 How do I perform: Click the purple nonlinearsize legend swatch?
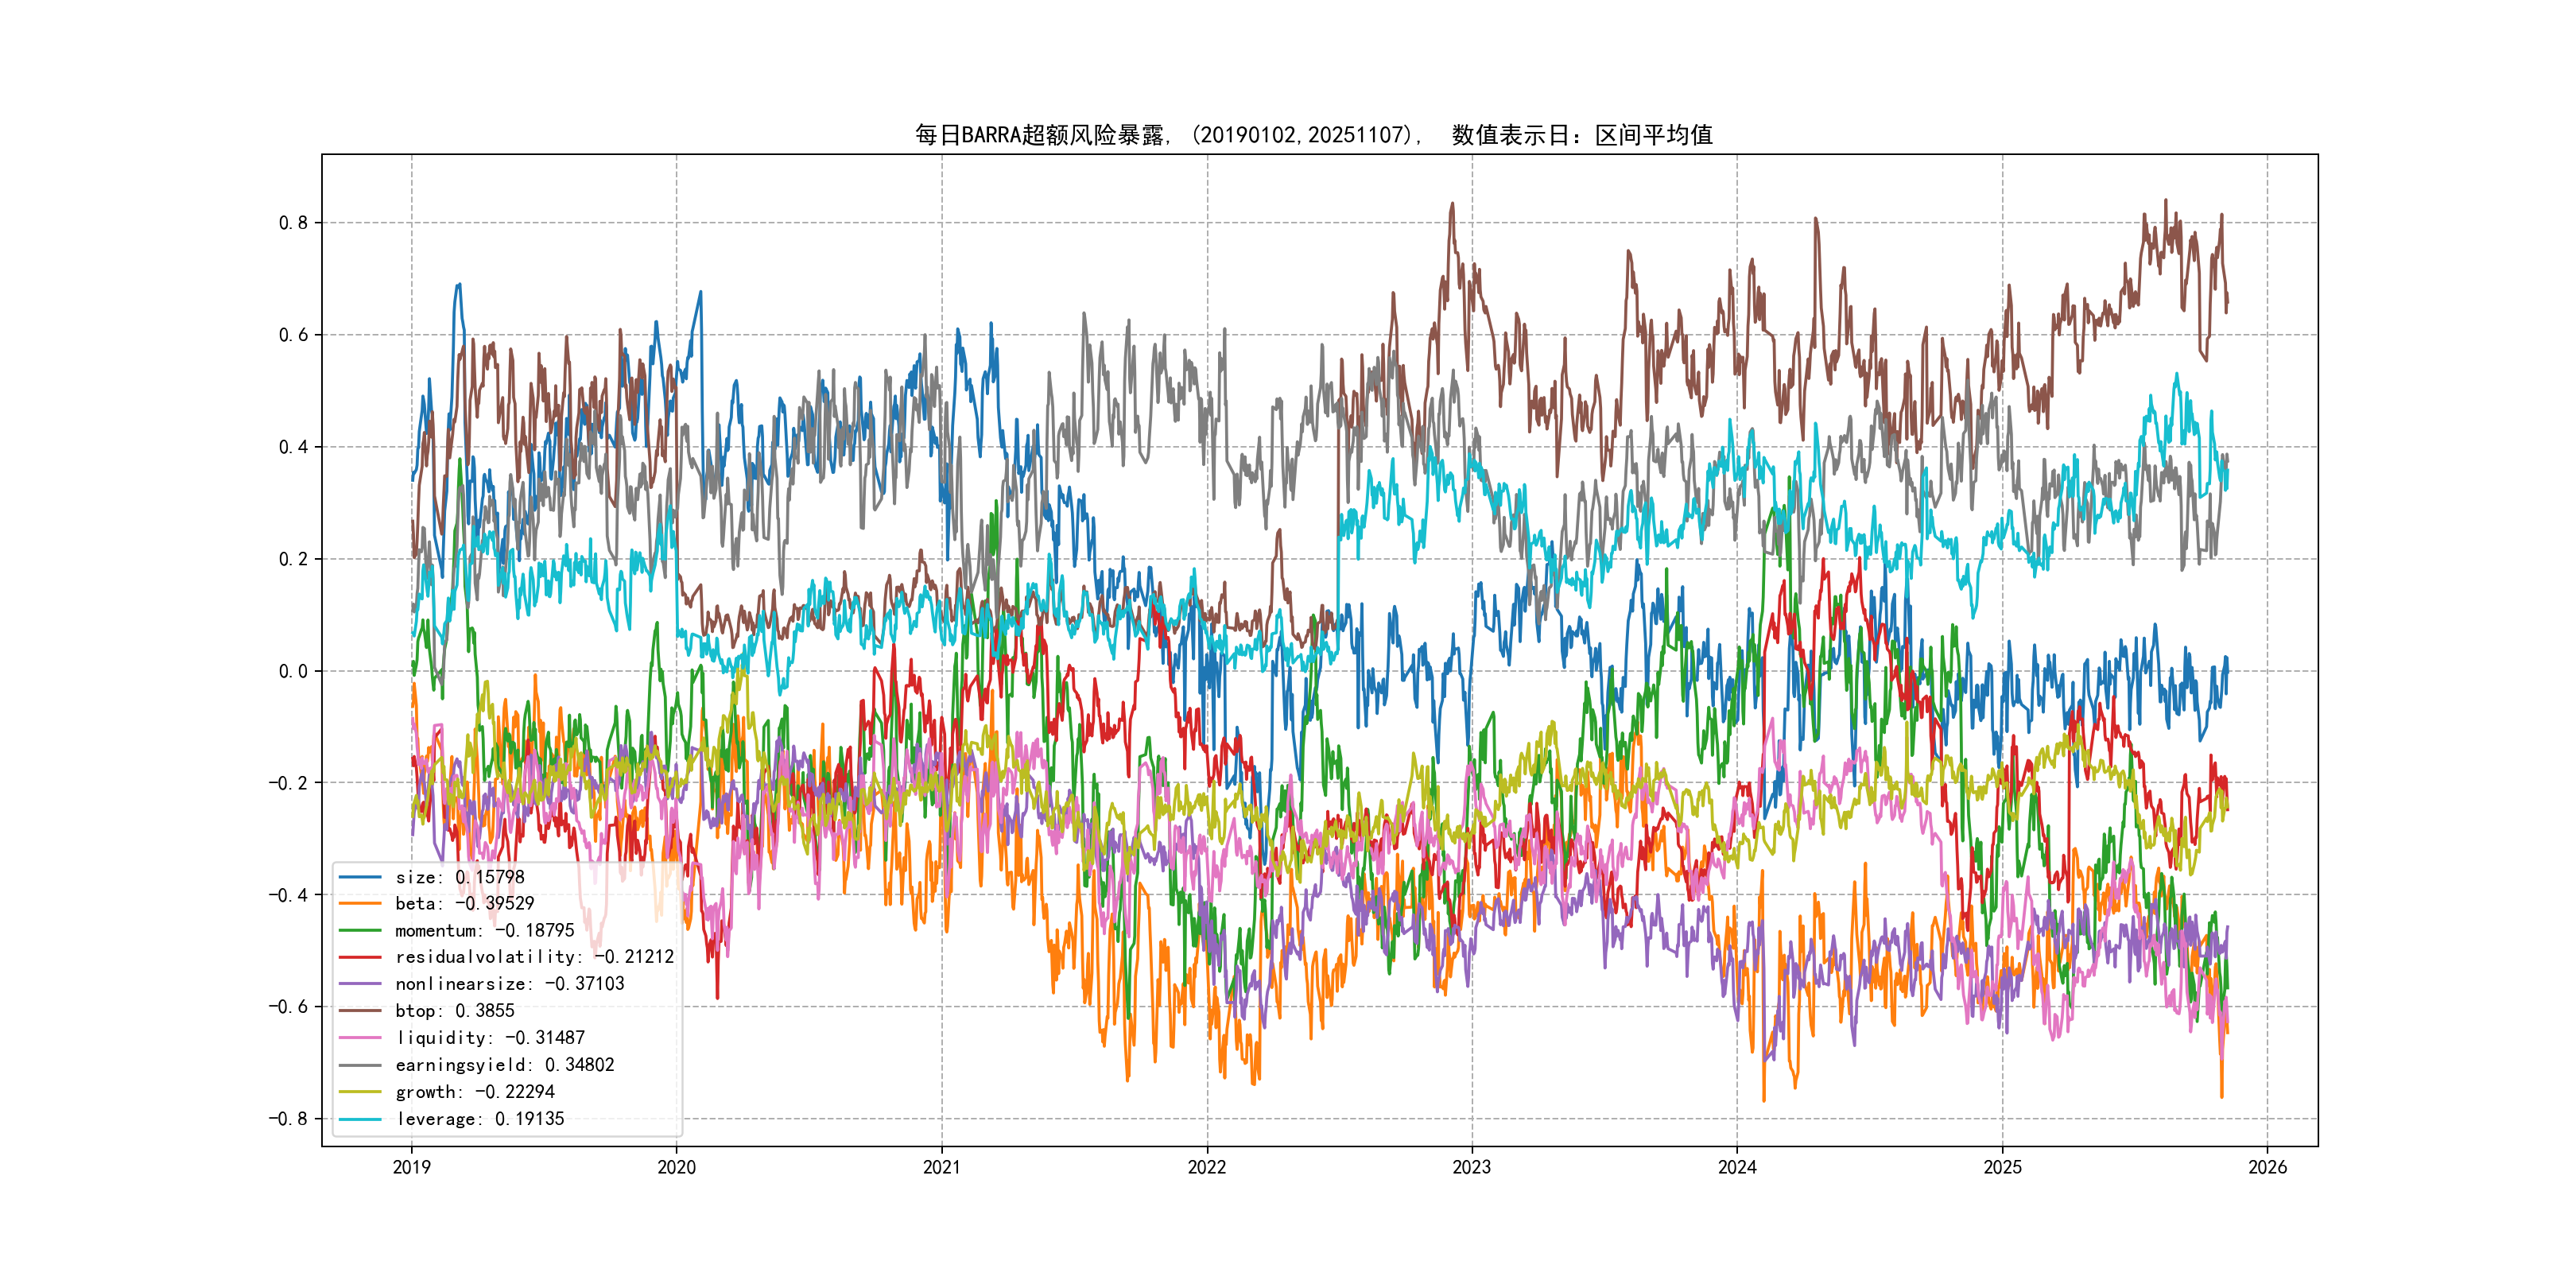[360, 984]
